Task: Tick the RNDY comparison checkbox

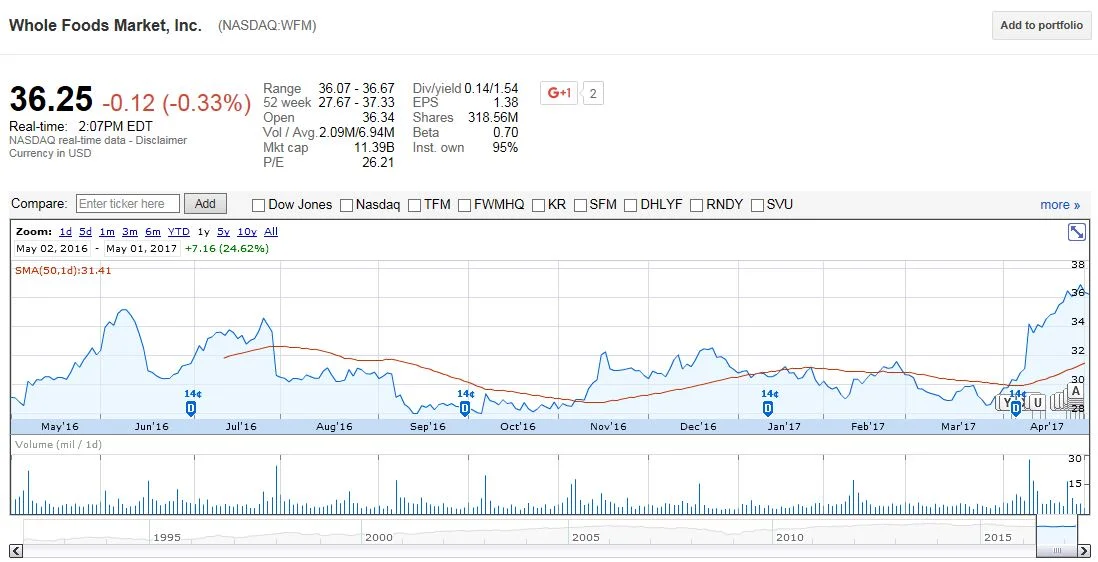Action: pos(696,205)
